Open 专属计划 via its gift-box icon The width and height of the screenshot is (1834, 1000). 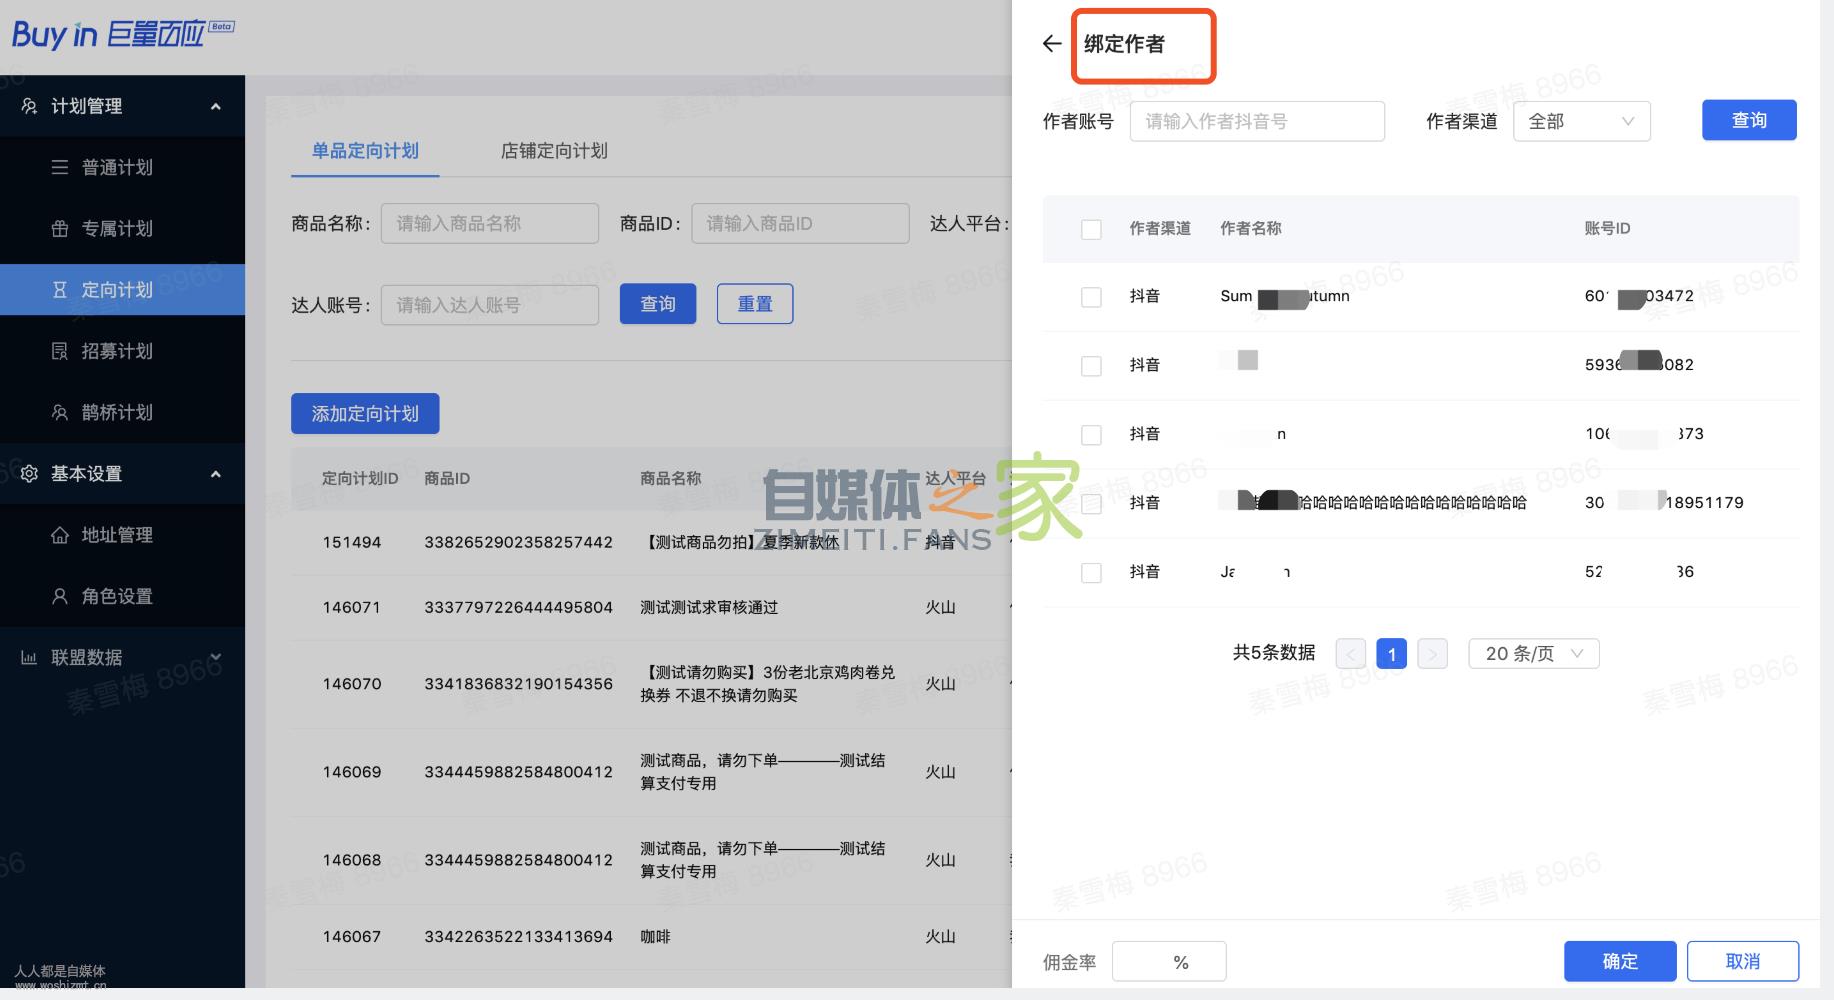tap(61, 228)
